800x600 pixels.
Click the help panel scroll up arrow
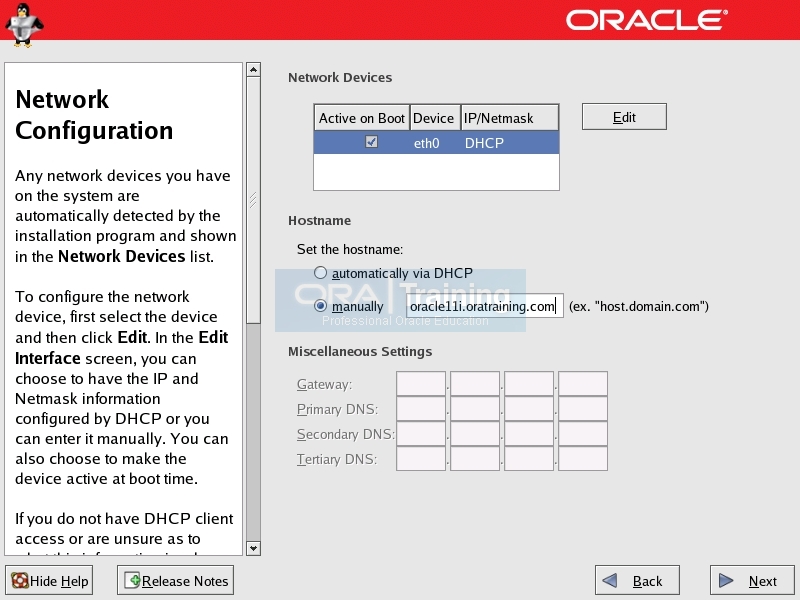[x=254, y=69]
